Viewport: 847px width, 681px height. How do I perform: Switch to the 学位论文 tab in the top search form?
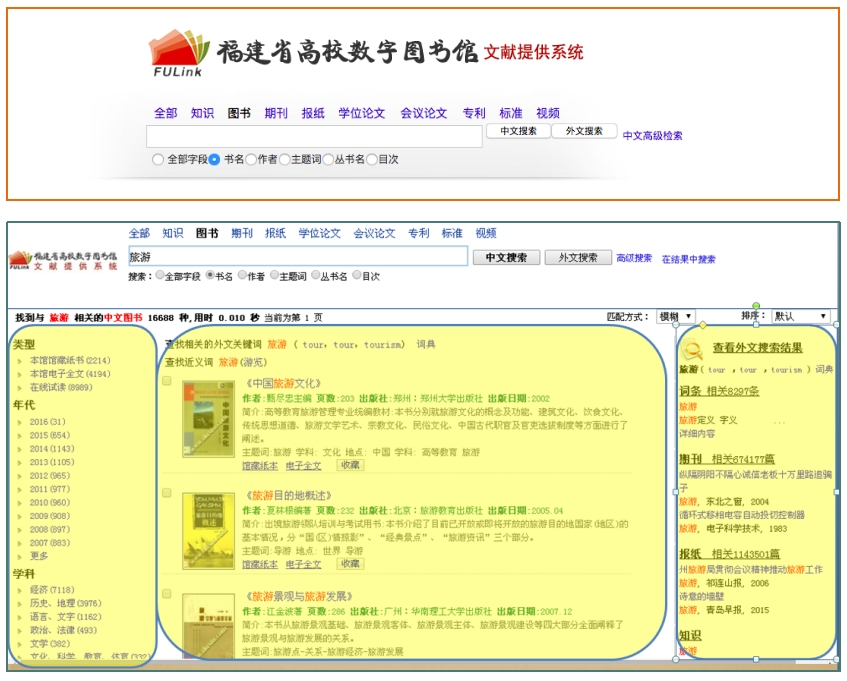click(361, 113)
